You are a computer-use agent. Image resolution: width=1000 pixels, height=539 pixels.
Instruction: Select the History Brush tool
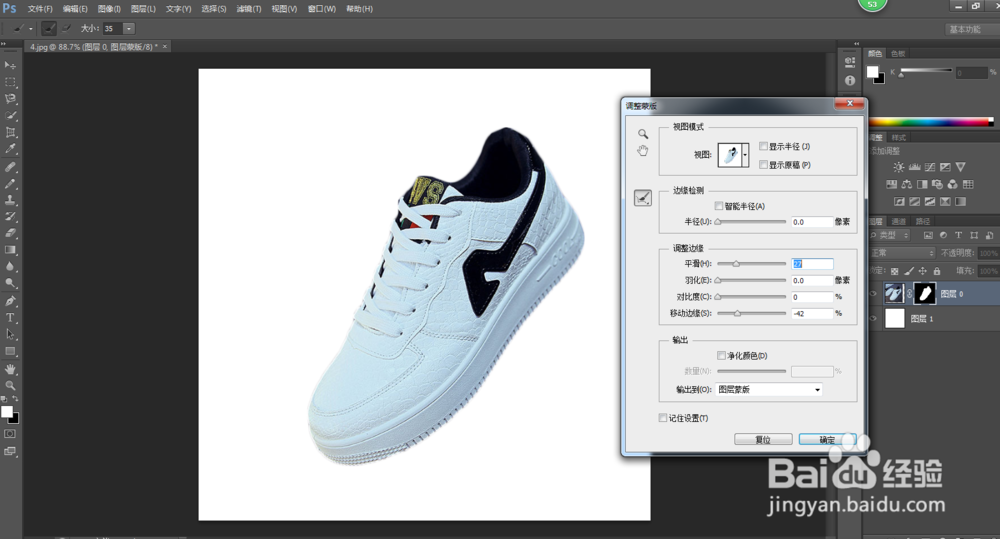[10, 217]
